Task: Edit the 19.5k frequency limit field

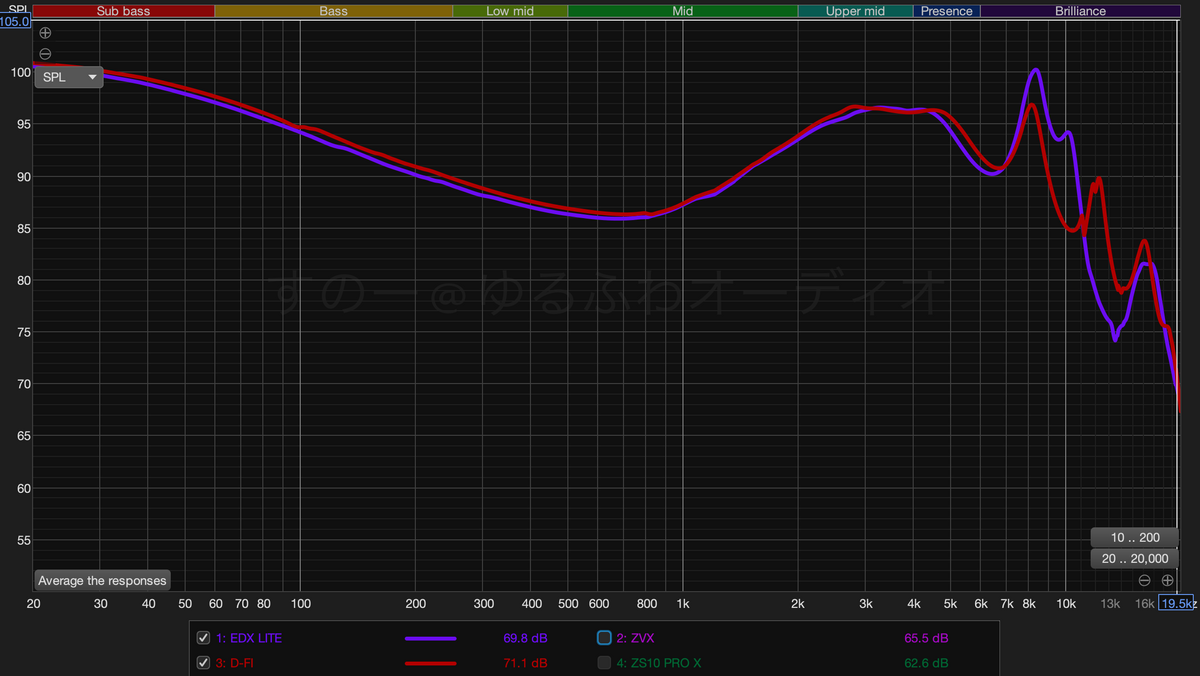Action: coord(1178,603)
